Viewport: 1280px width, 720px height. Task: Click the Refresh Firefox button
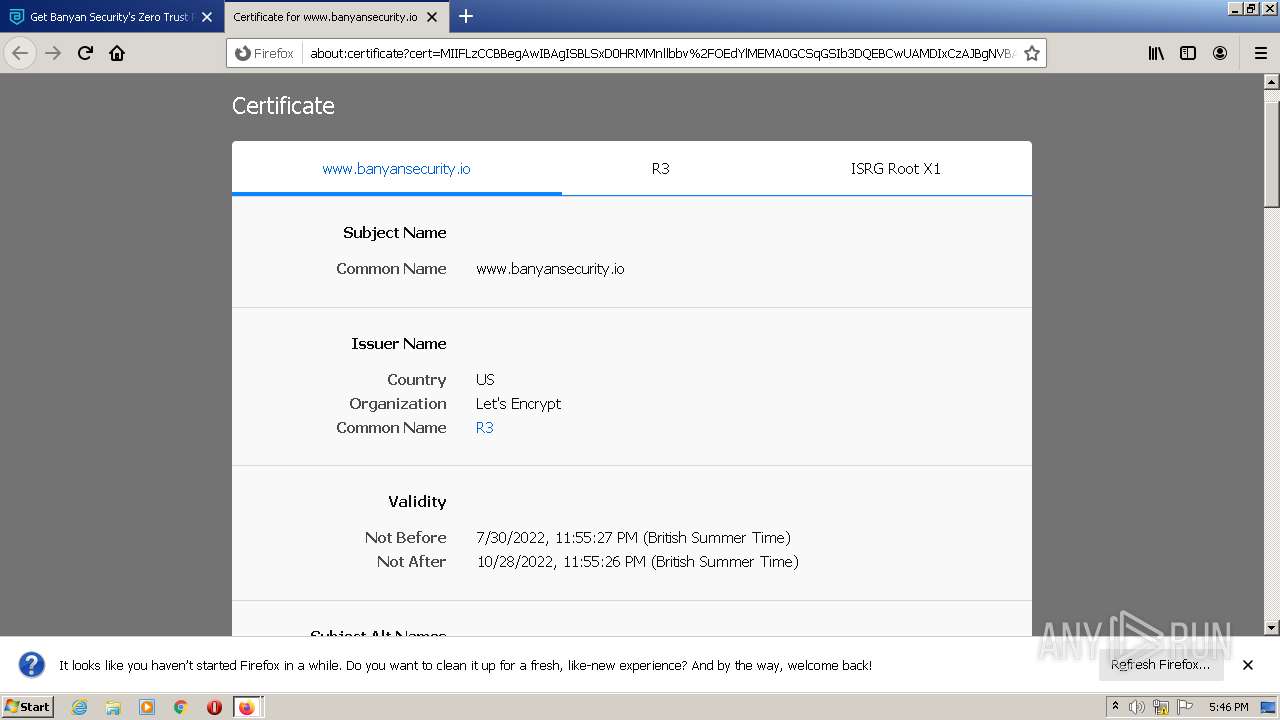click(x=1160, y=665)
